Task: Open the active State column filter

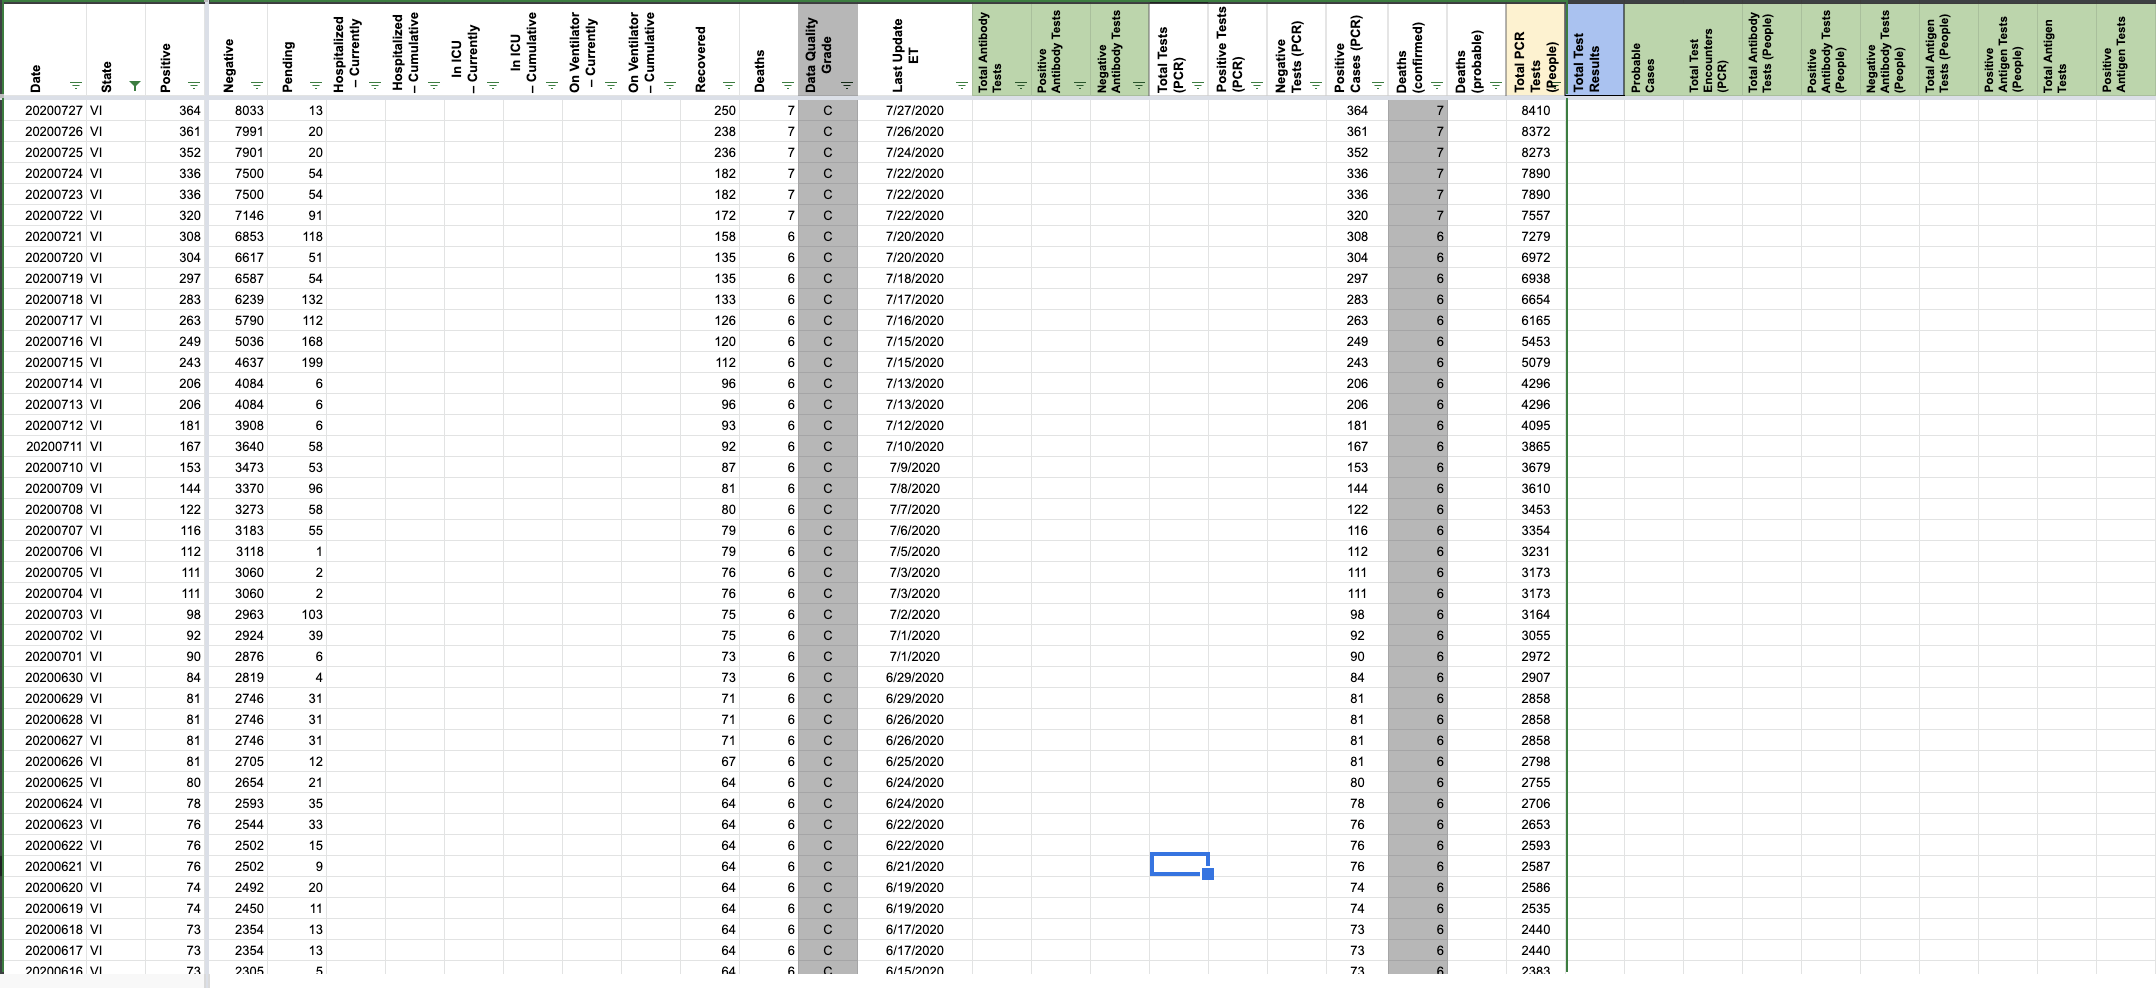Action: click(135, 86)
